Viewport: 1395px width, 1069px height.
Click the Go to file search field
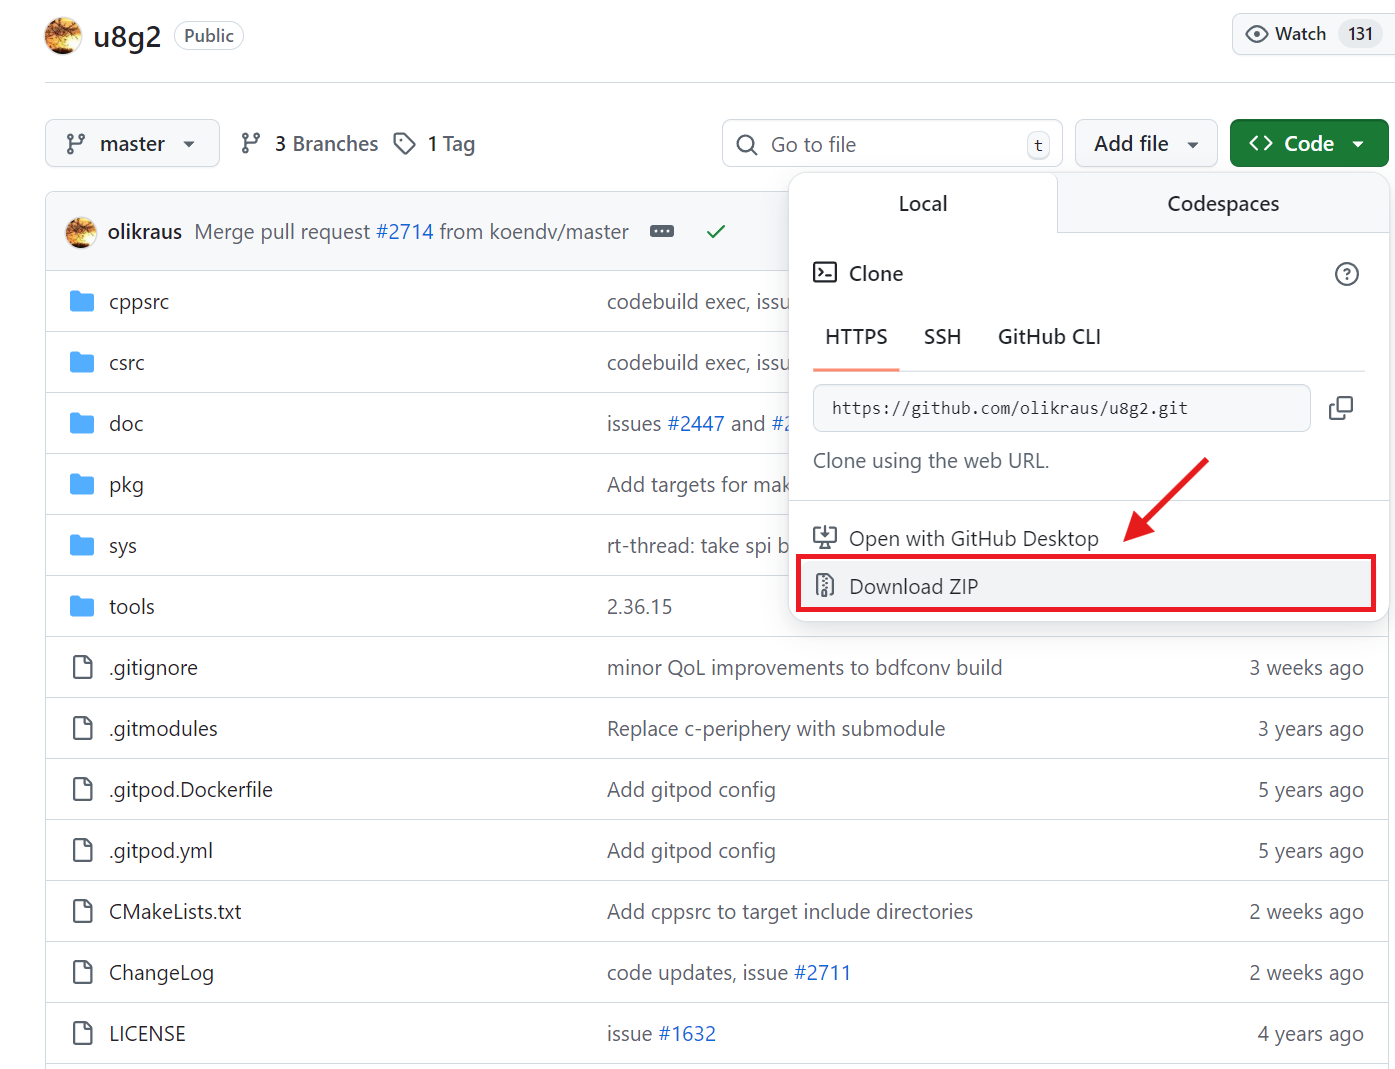coord(892,144)
